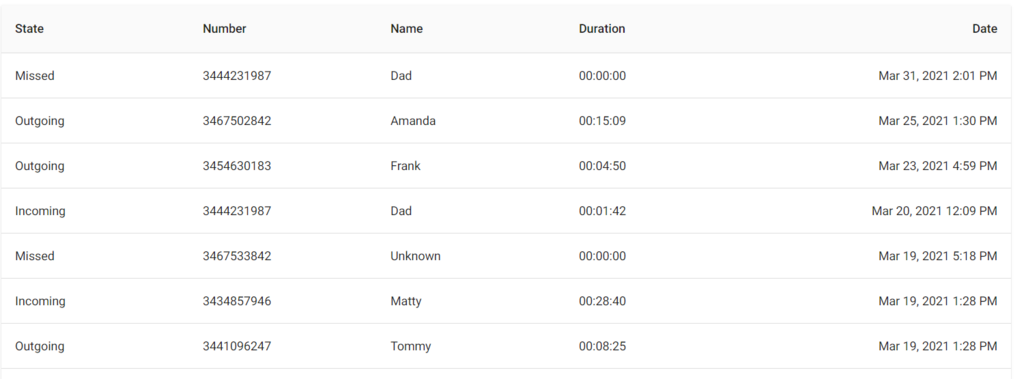Click phone number 3441096247
Viewport: 1024px width, 379px height.
[x=236, y=346]
